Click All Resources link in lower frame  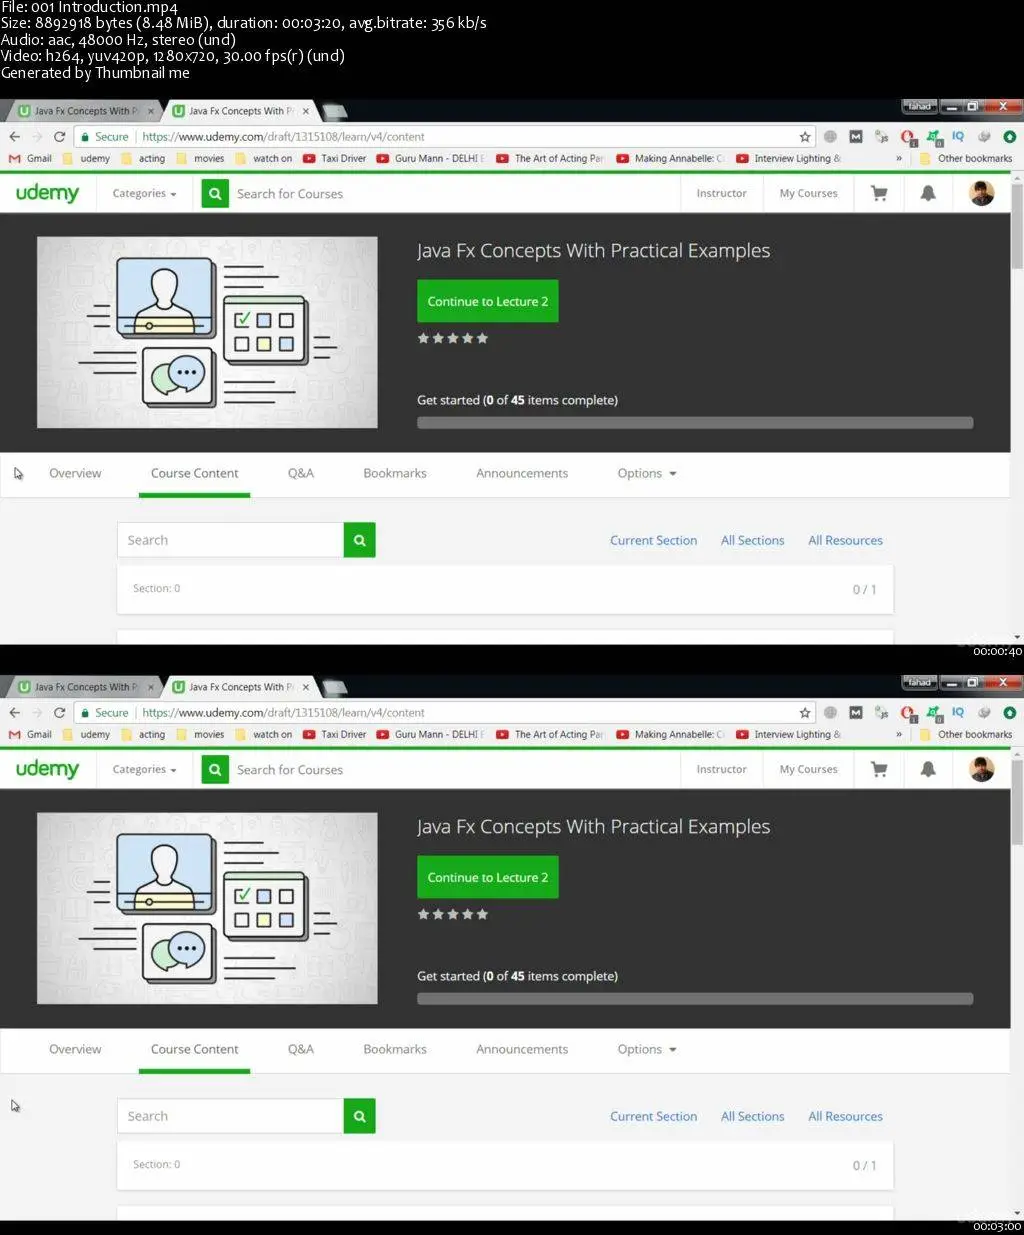coord(845,1117)
